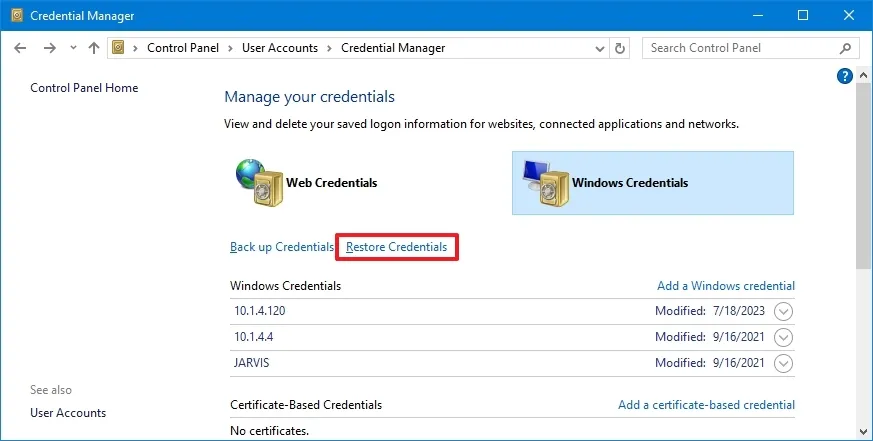Click Modified 7/18/2023 date text
The width and height of the screenshot is (873, 441).
pyautogui.click(x=710, y=311)
